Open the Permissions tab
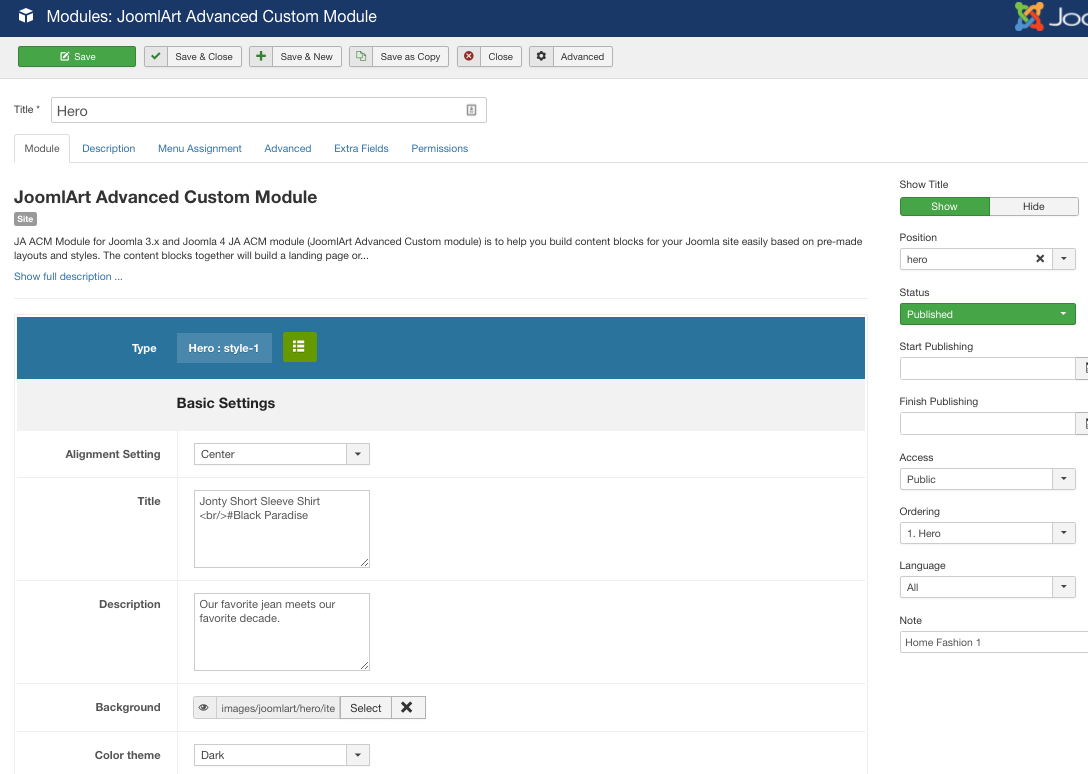The image size is (1088, 774). click(439, 149)
